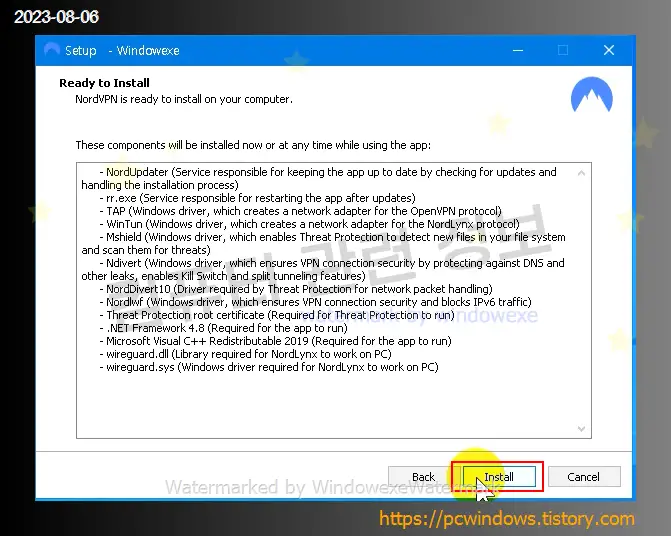Click the Ready to Install heading
This screenshot has height=536, width=671.
pos(104,83)
